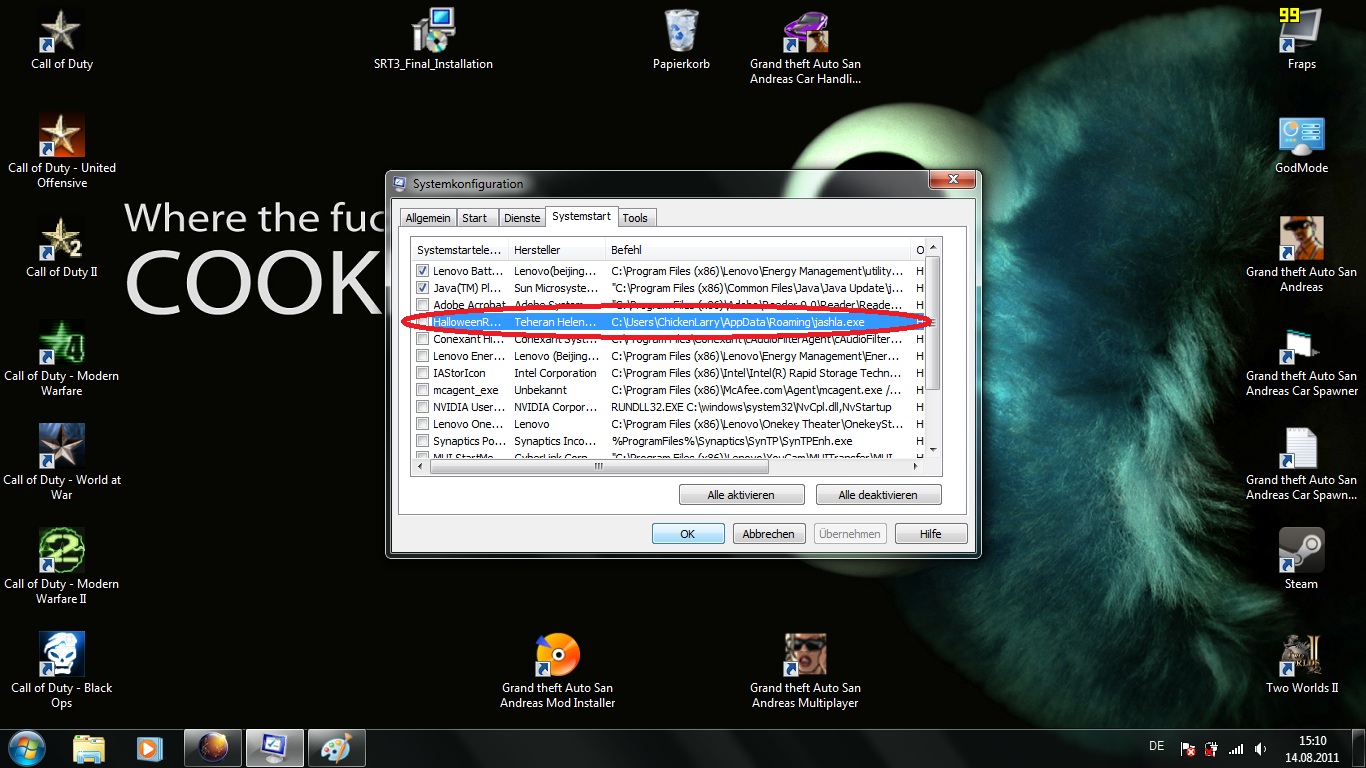Select the GodMode desktop icon
Viewport: 1366px width, 768px height.
(x=1301, y=144)
